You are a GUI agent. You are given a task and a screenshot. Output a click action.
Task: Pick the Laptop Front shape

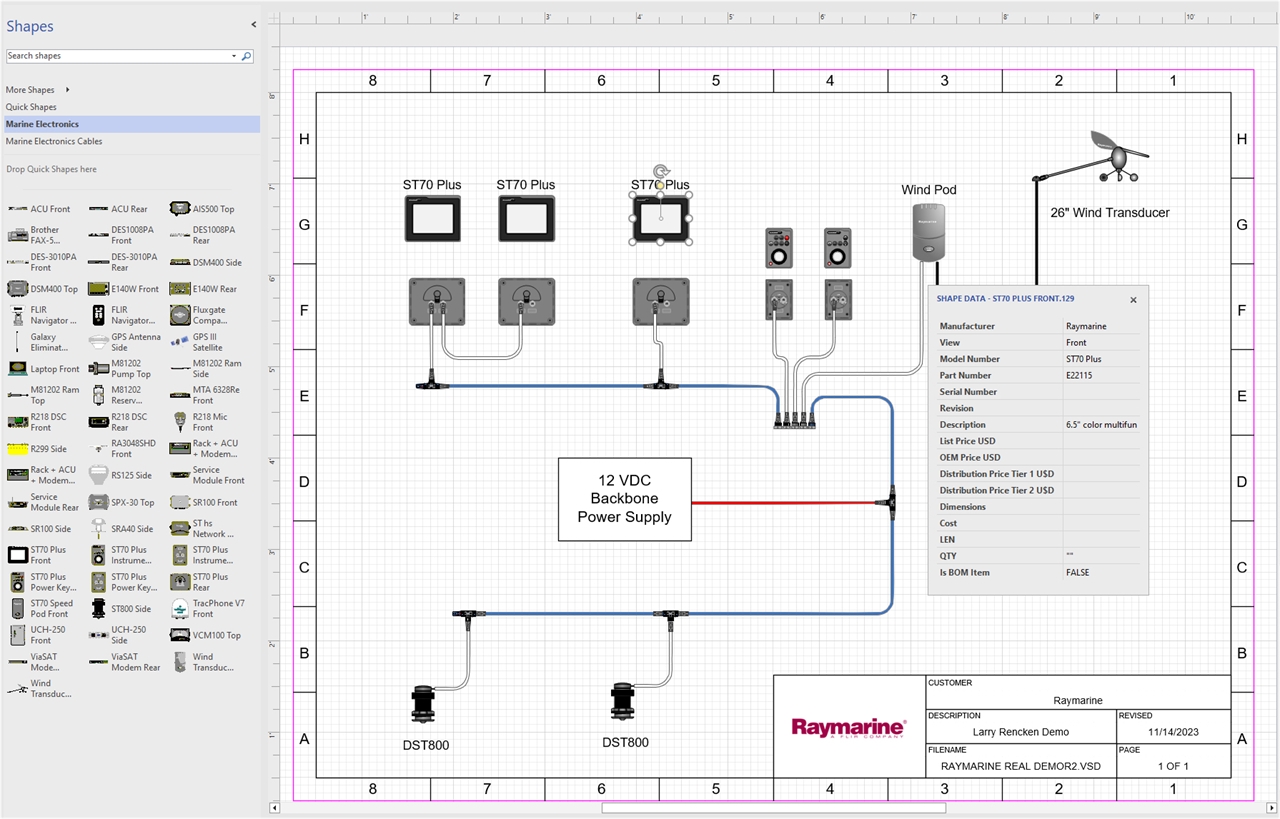(x=44, y=369)
